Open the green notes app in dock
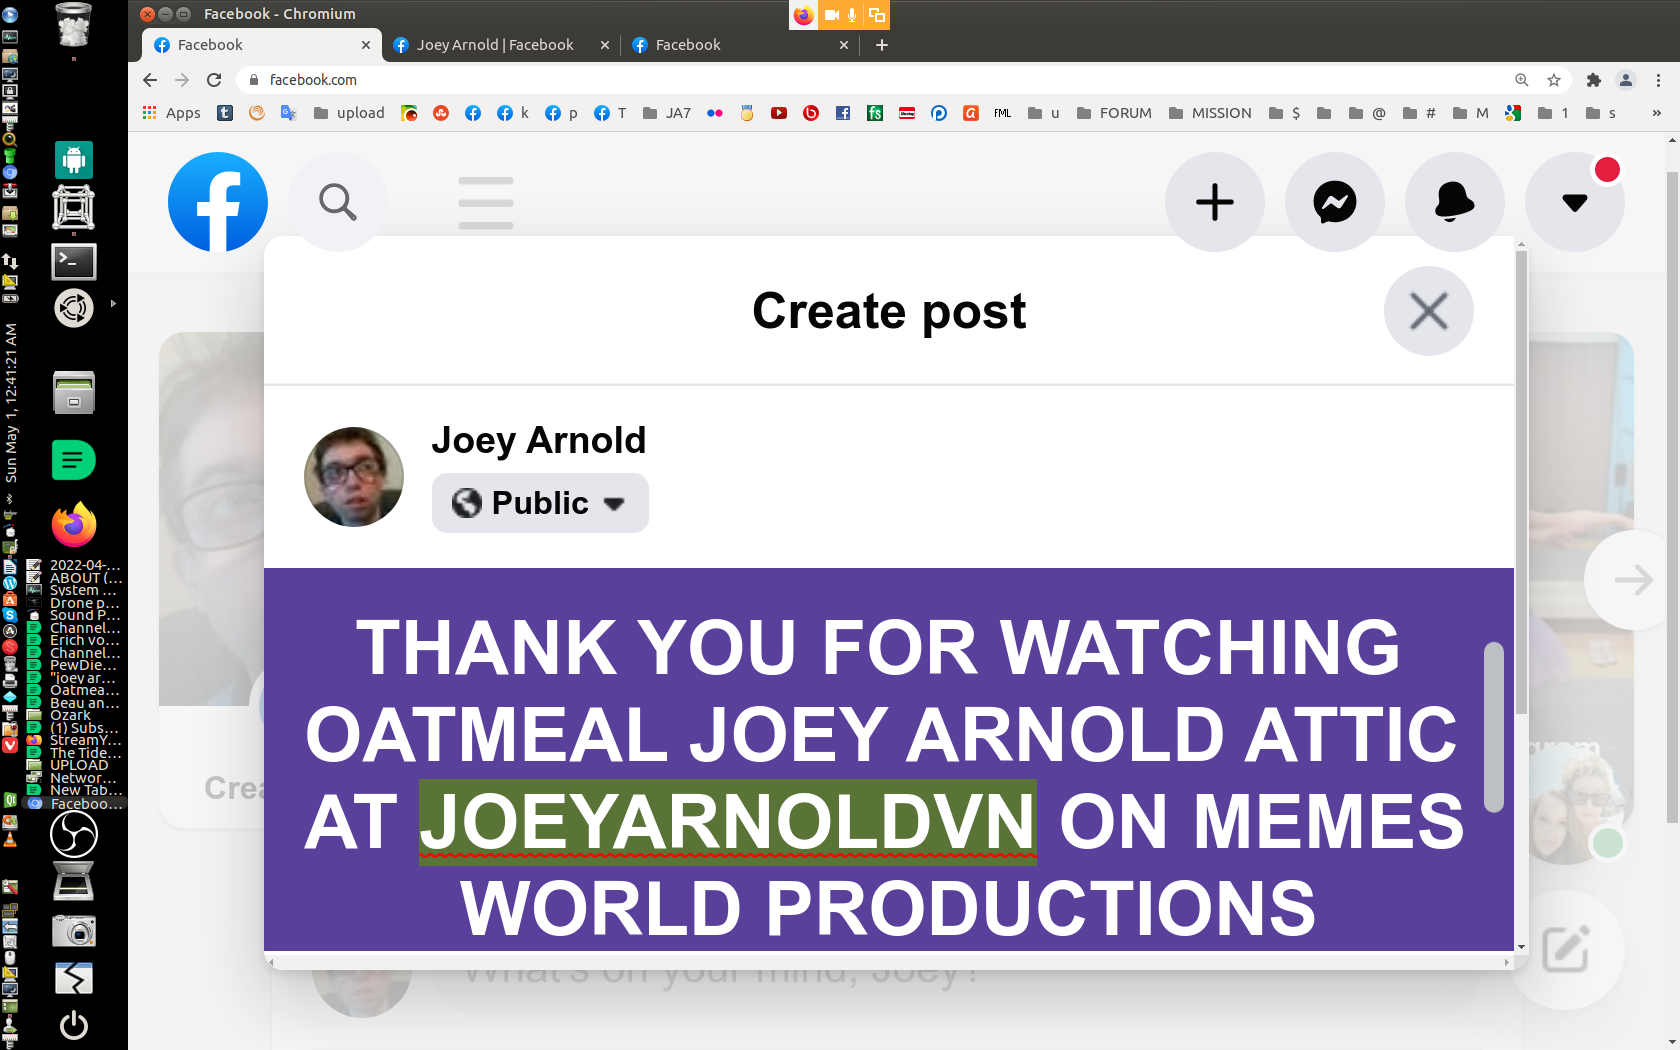 click(x=74, y=460)
